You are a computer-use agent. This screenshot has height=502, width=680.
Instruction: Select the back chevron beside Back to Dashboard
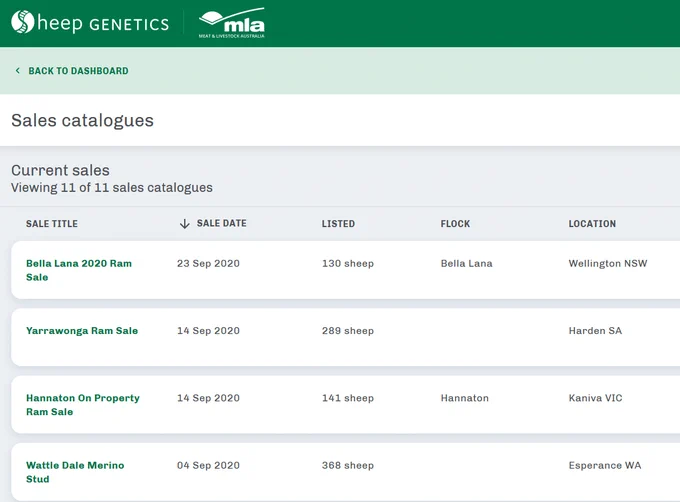tap(18, 70)
